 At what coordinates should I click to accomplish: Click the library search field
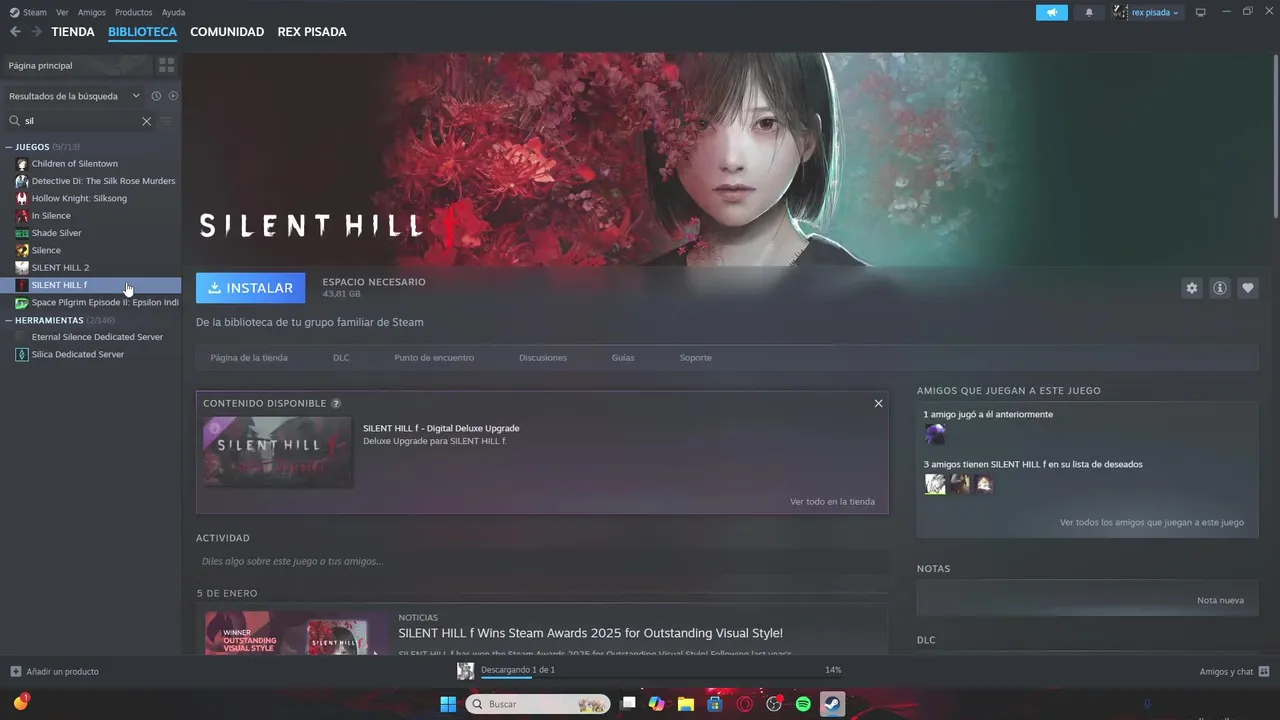tap(80, 121)
